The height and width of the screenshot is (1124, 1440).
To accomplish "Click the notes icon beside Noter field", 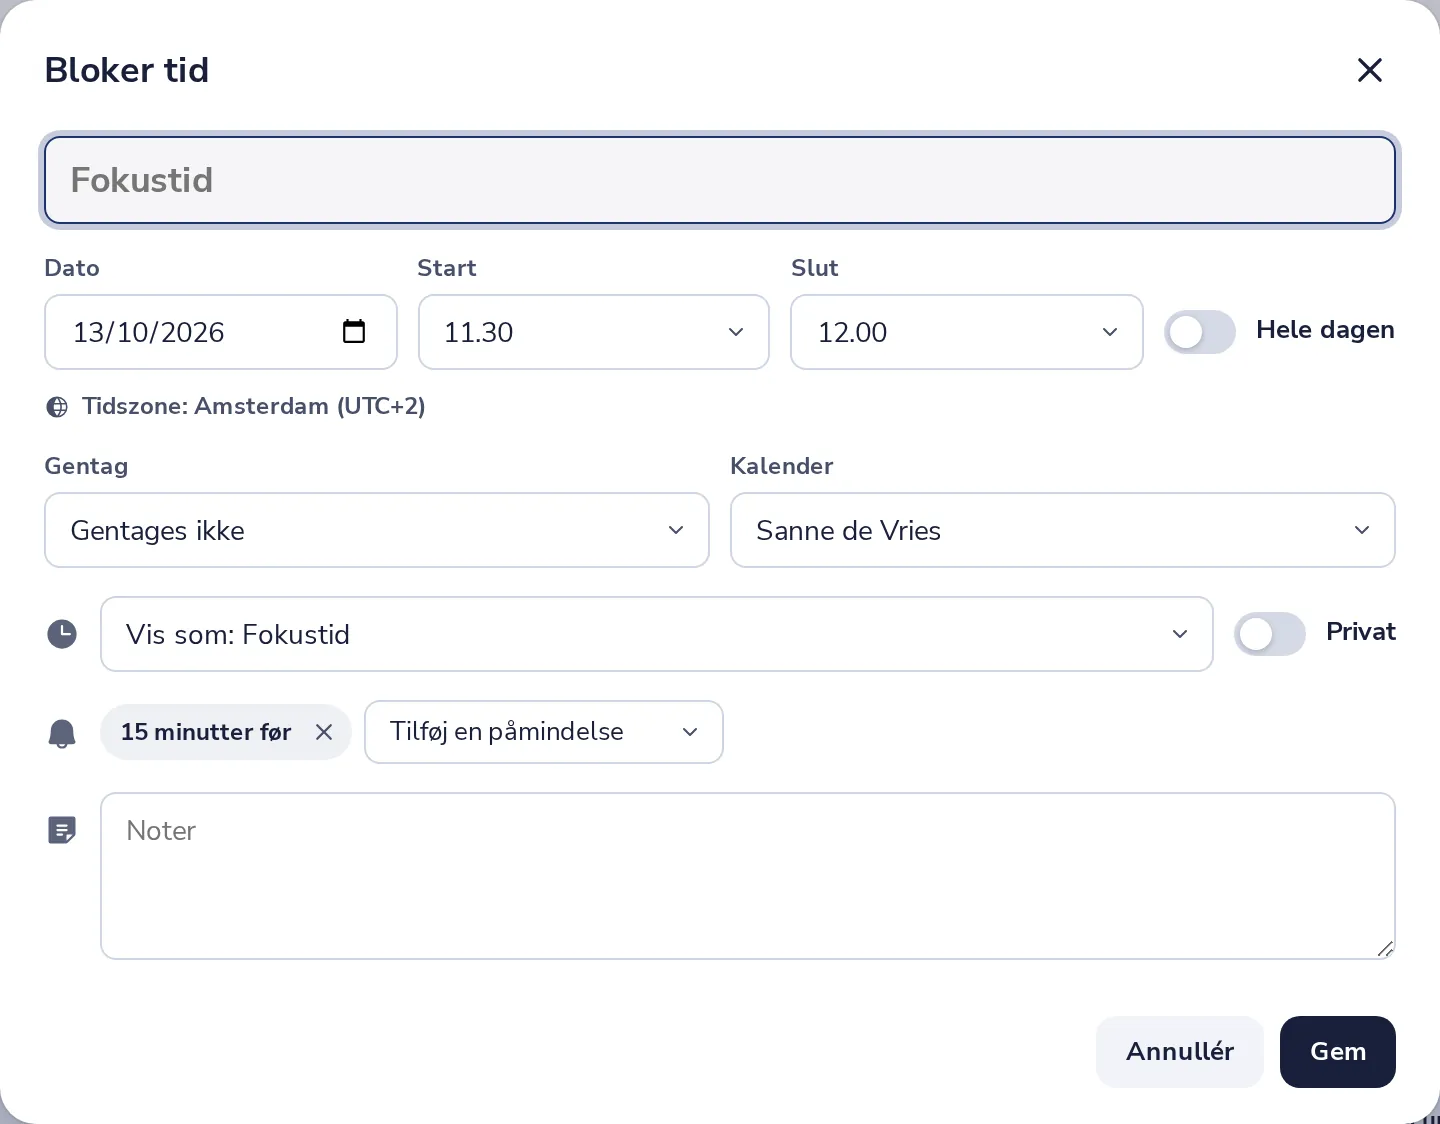I will point(62,830).
